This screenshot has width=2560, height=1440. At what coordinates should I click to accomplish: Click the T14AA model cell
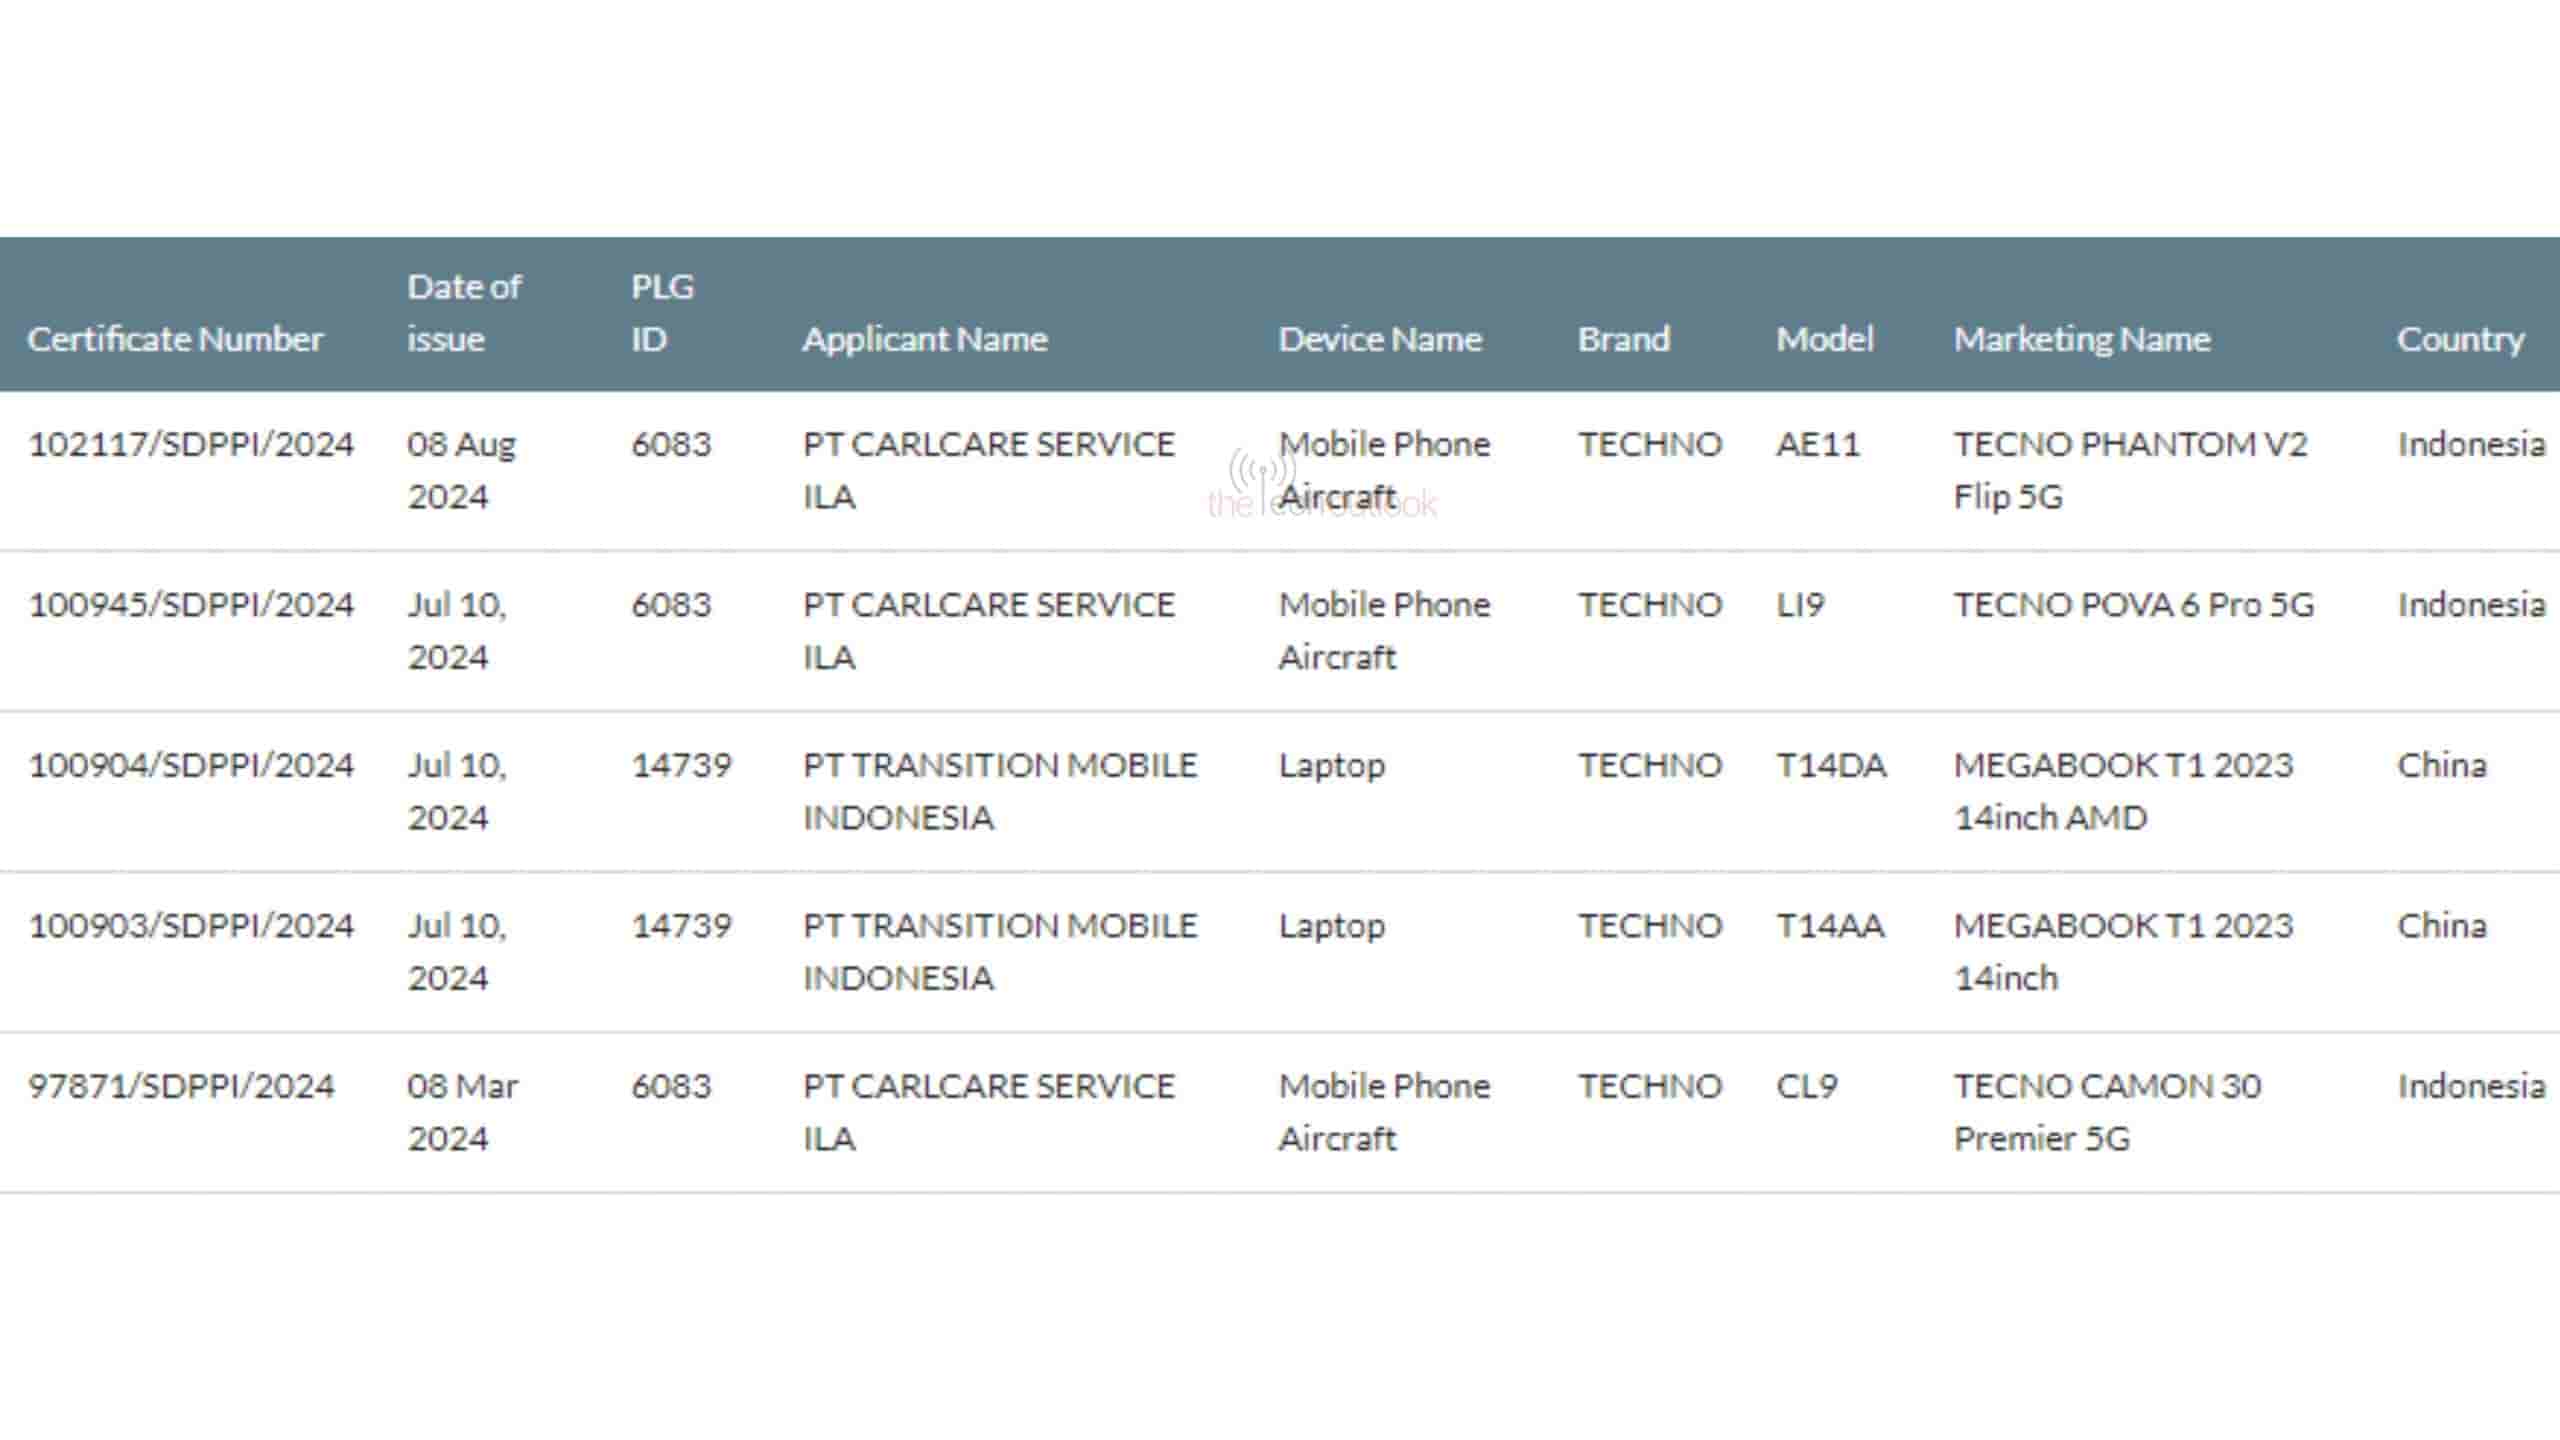(x=1830, y=926)
